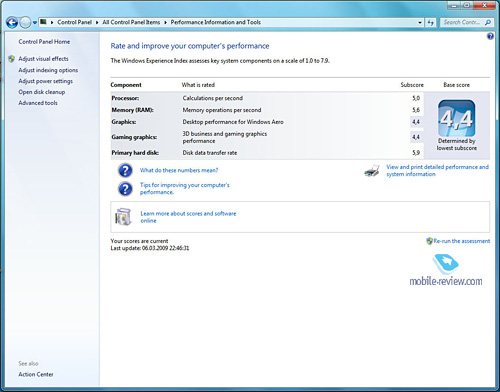Image resolution: width=500 pixels, height=392 pixels.
Task: Click Re-run the assessment link
Action: click(x=462, y=241)
